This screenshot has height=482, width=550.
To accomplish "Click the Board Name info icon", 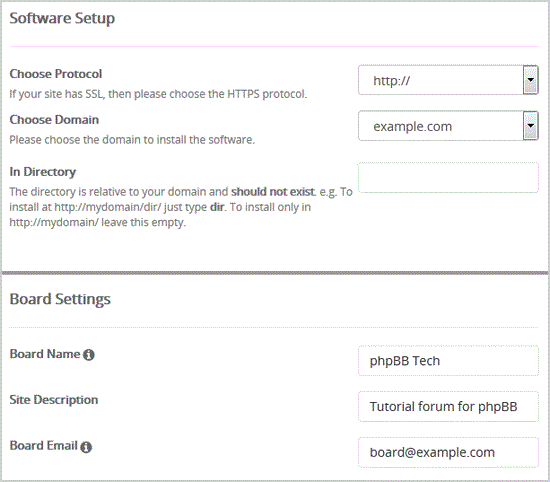I will pyautogui.click(x=89, y=355).
